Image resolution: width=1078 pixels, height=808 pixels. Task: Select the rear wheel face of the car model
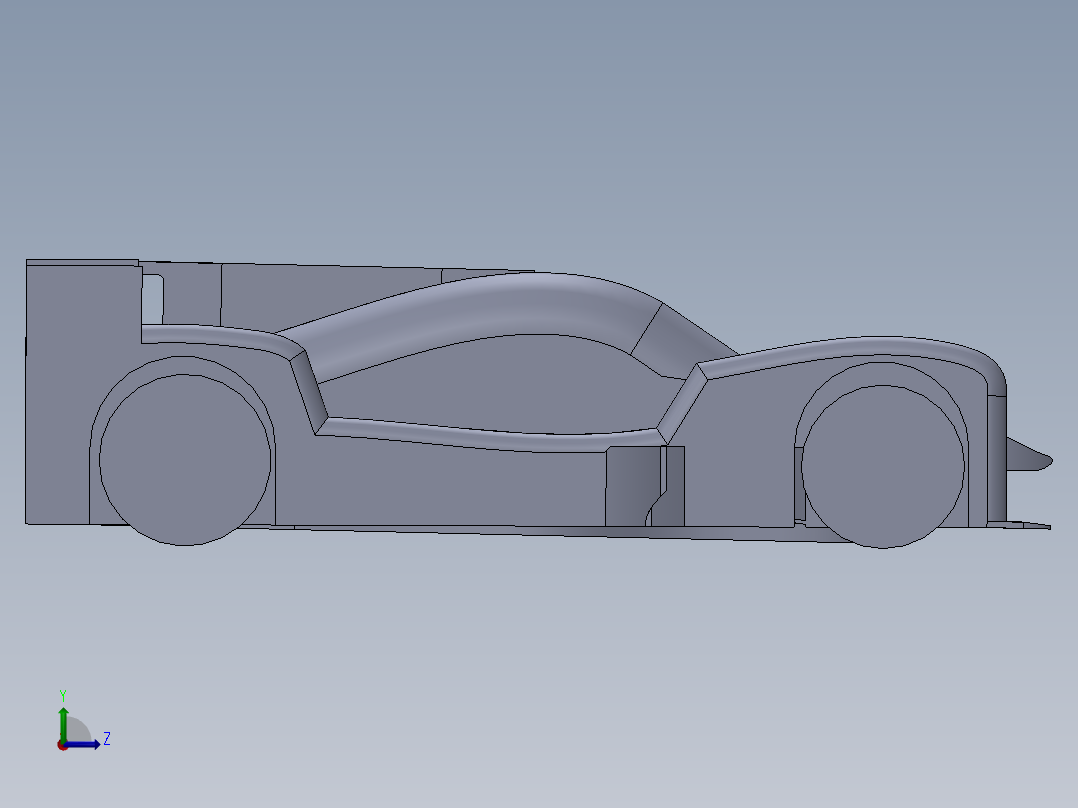point(185,460)
